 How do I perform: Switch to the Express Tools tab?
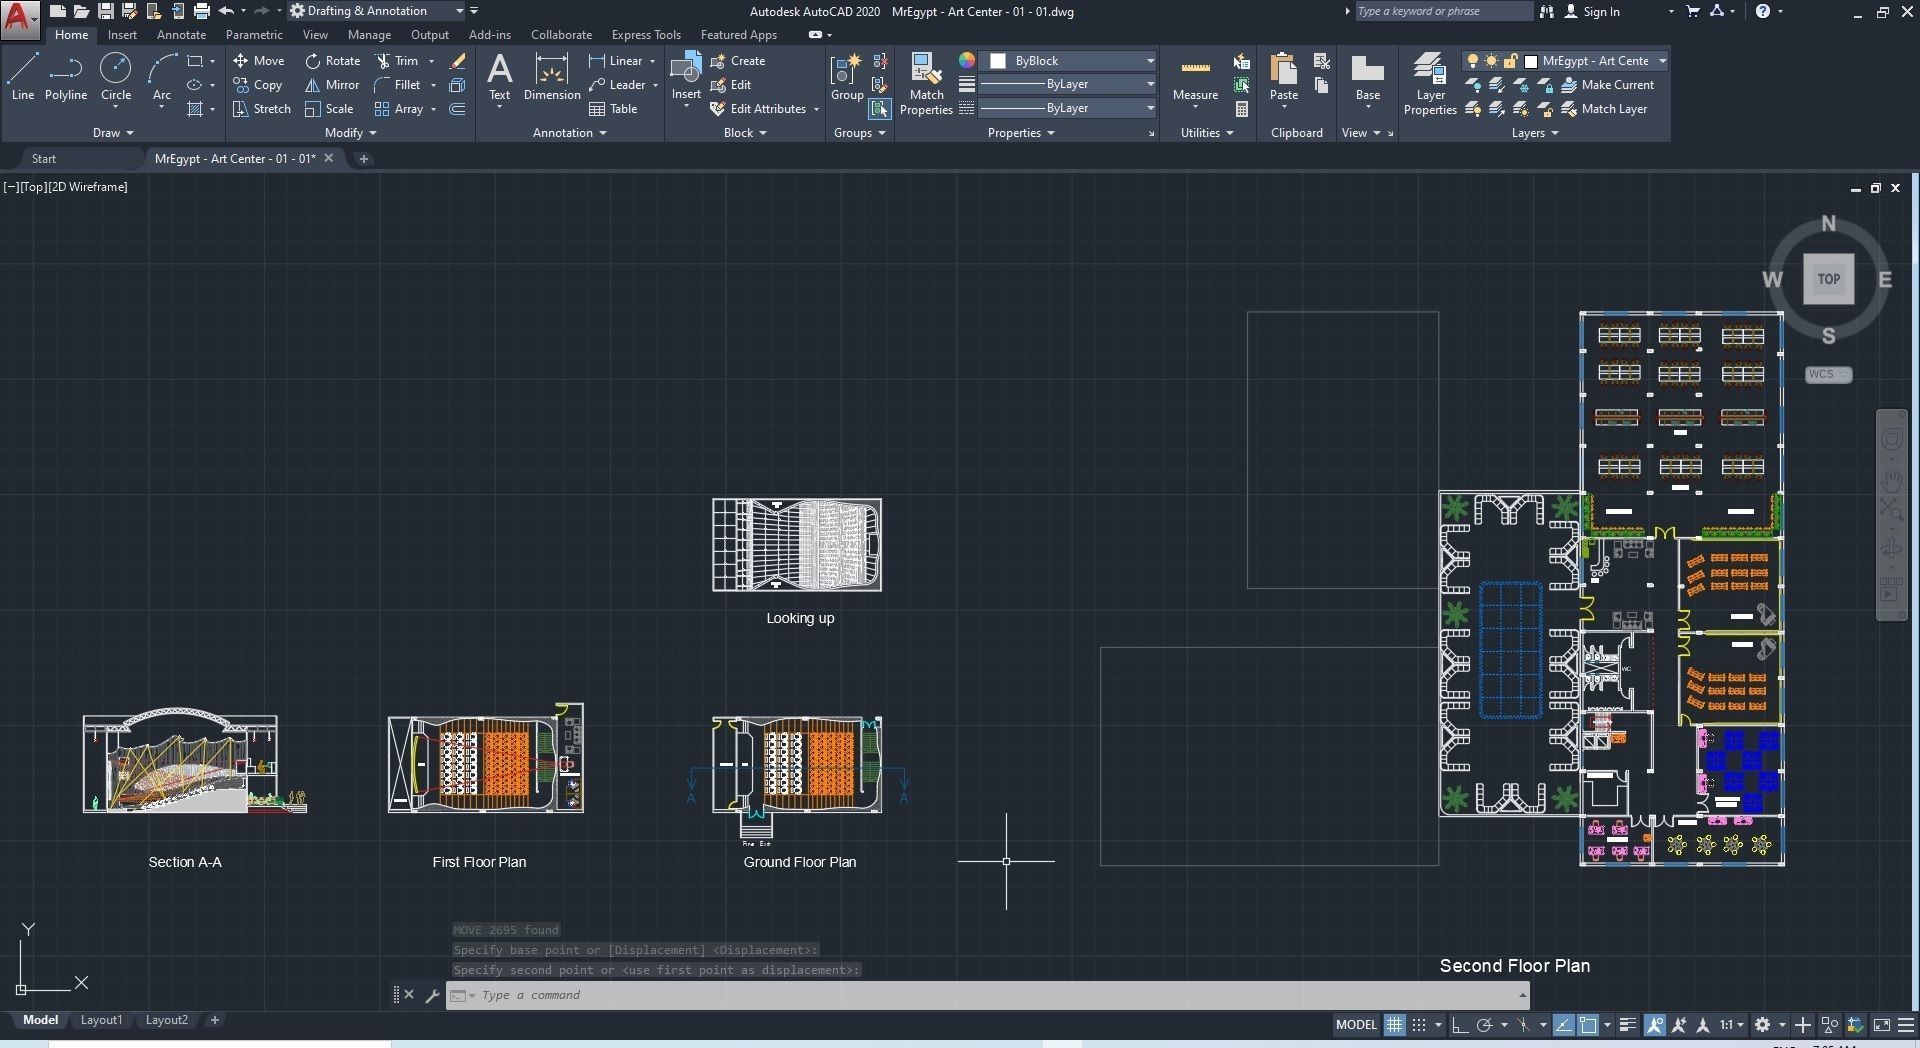pos(646,35)
